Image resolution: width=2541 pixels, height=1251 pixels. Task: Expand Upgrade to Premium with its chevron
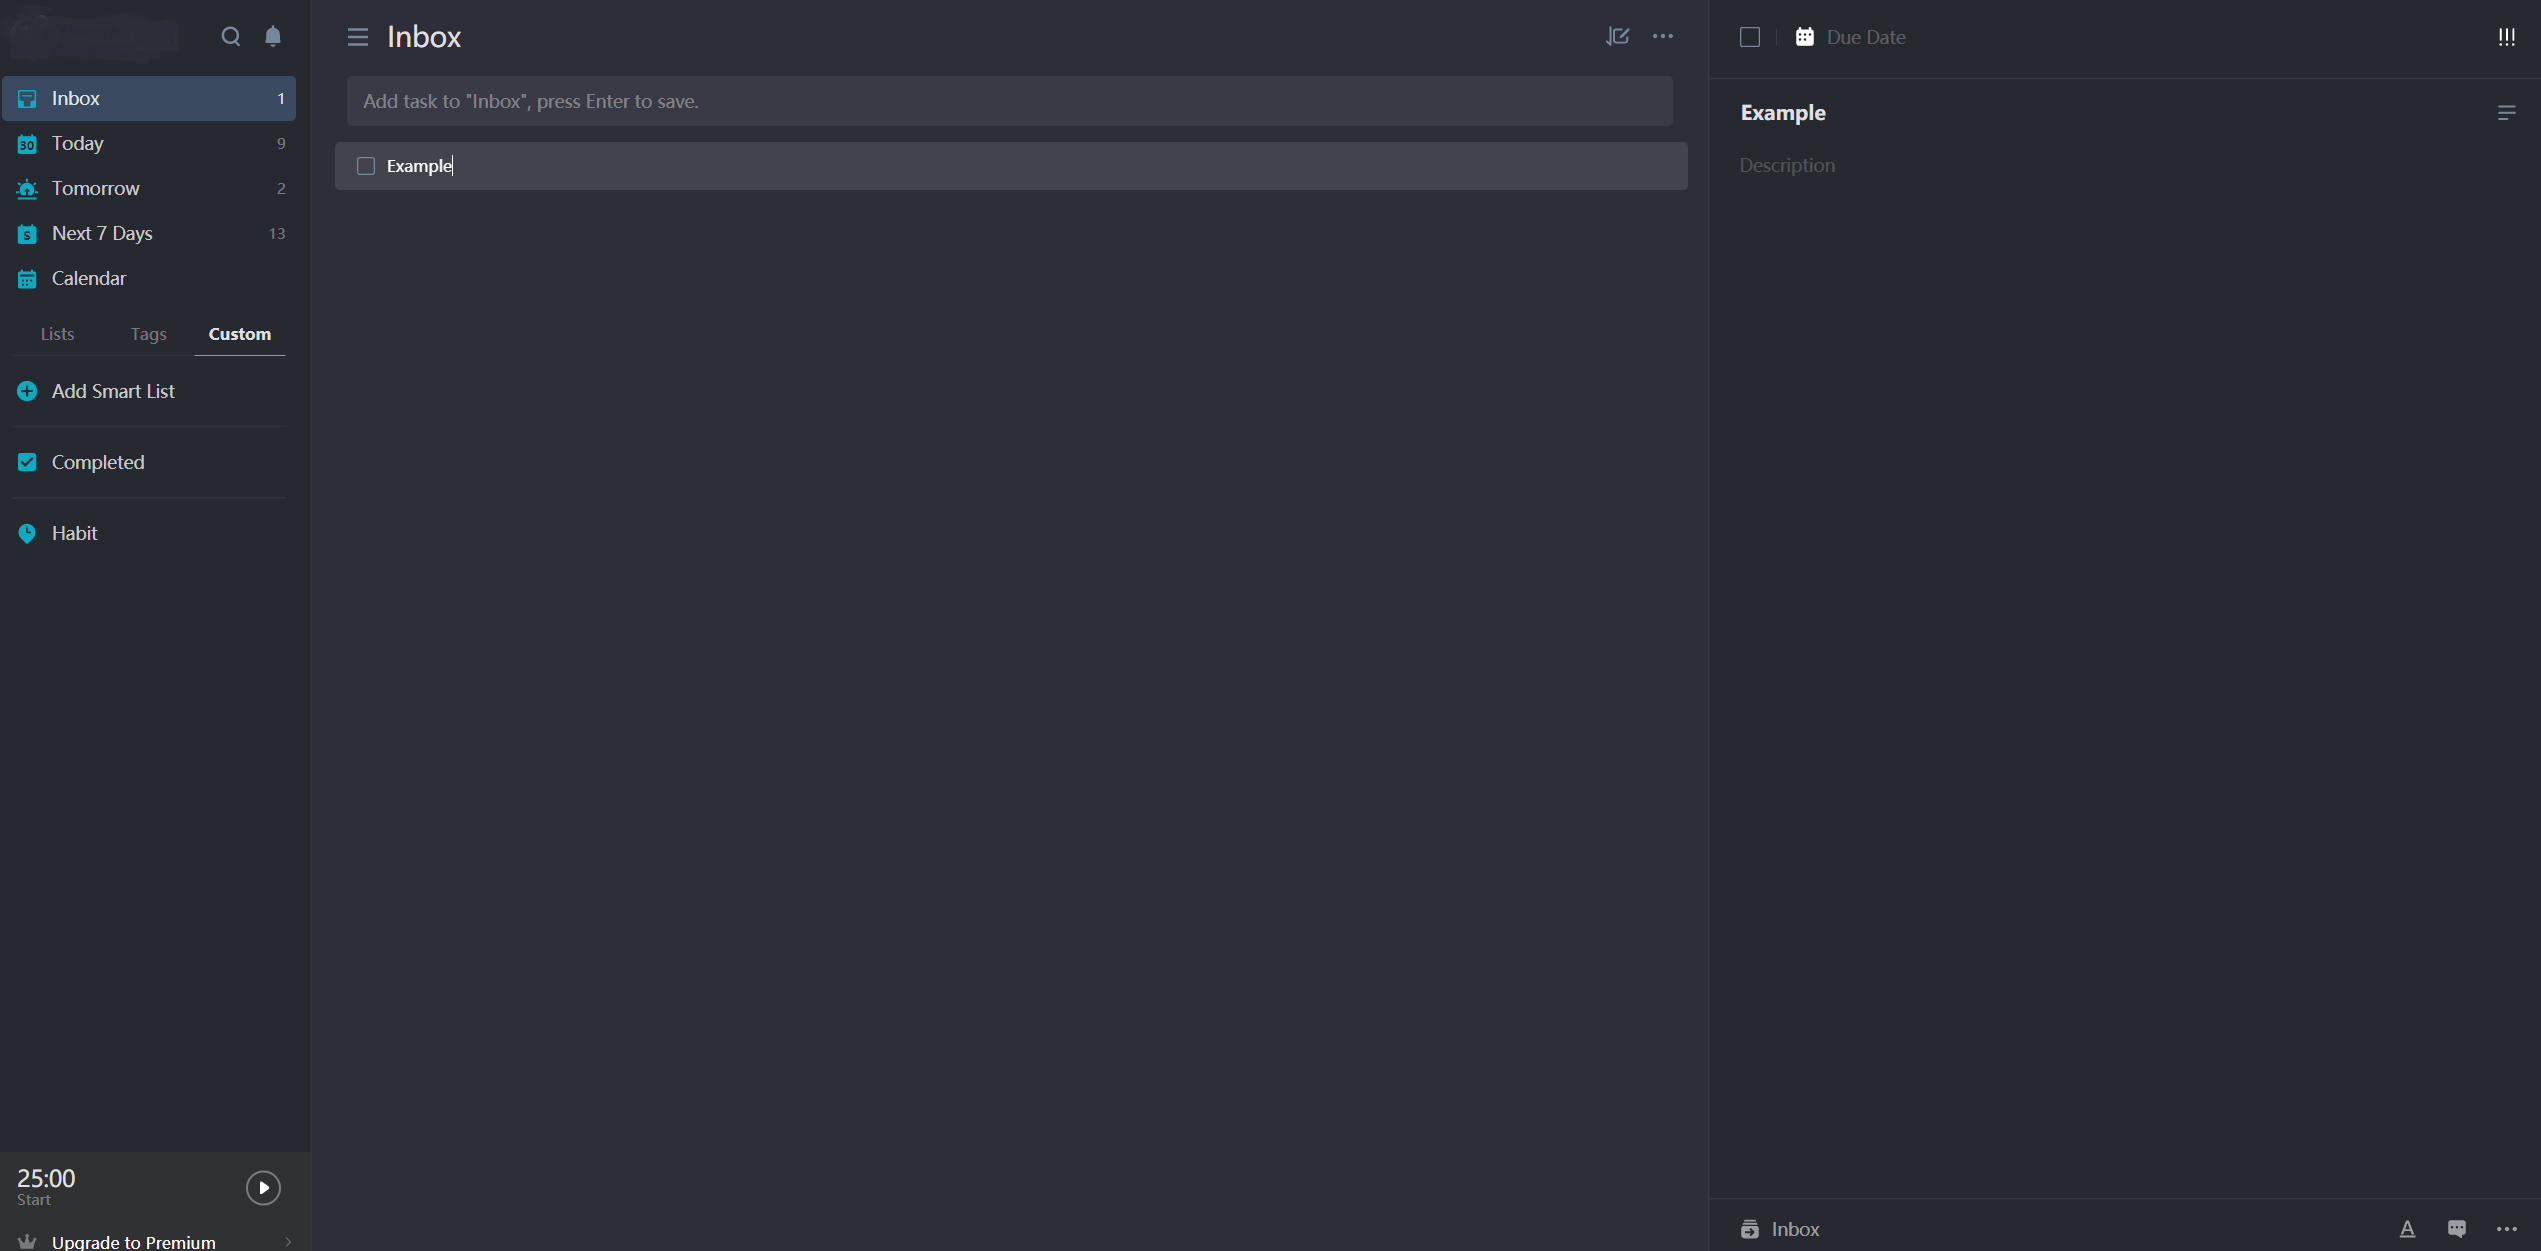coord(287,1241)
